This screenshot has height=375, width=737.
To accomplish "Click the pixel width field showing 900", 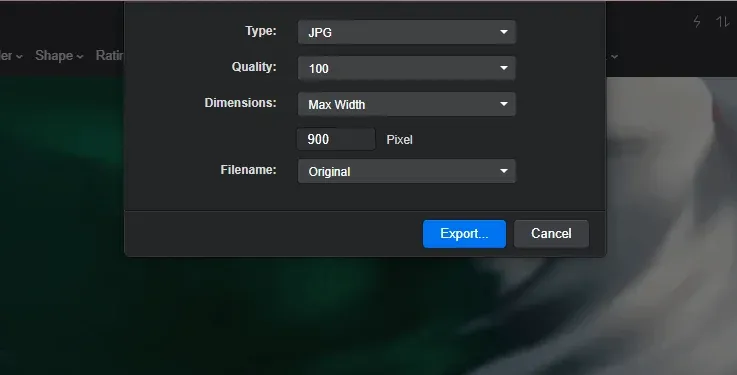I will (336, 139).
